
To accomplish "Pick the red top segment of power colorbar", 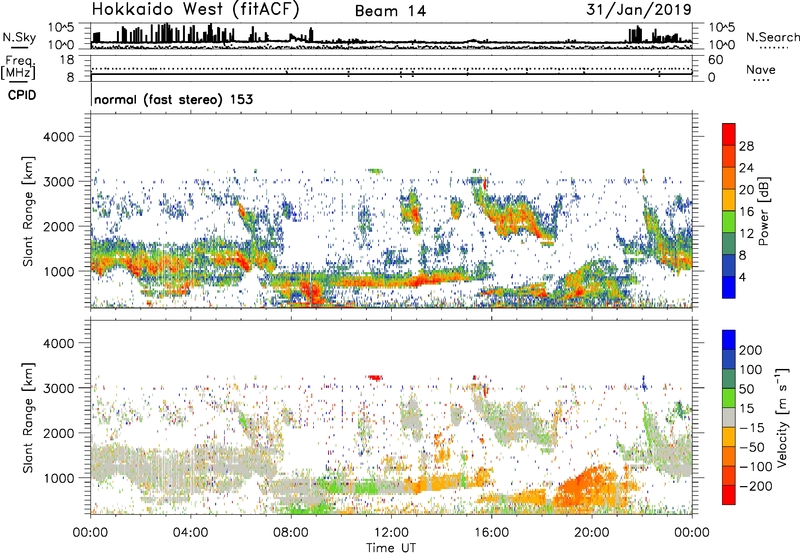I will pos(729,134).
